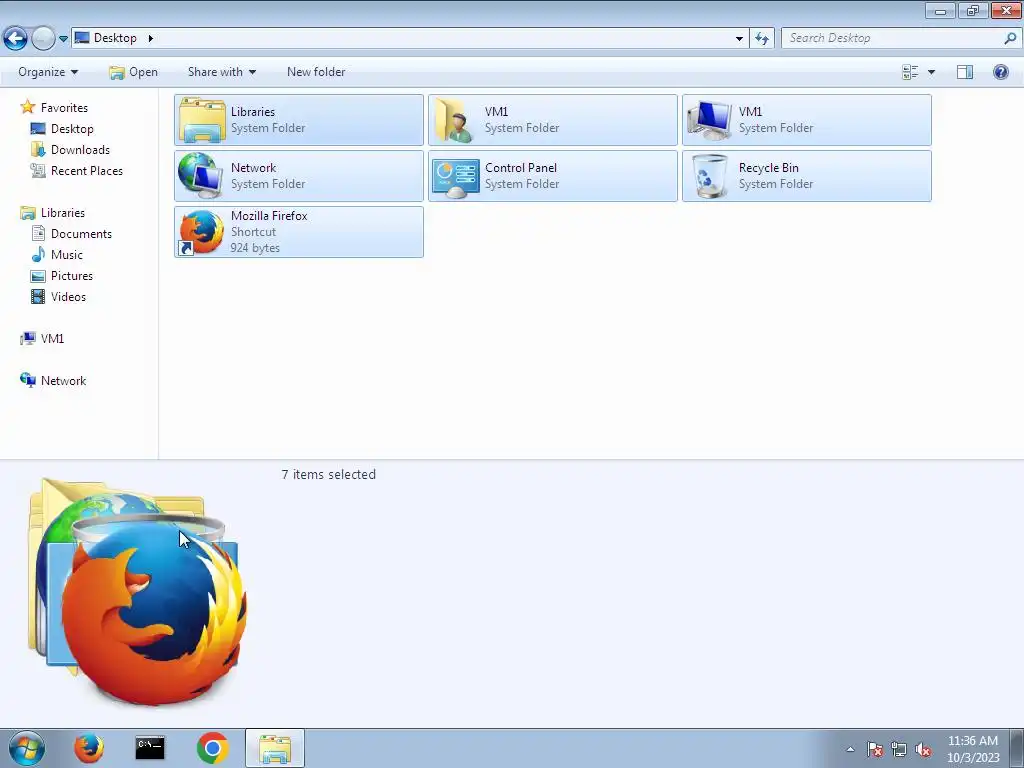1024x768 pixels.
Task: Select the Network globe icon in file list
Action: coord(200,176)
